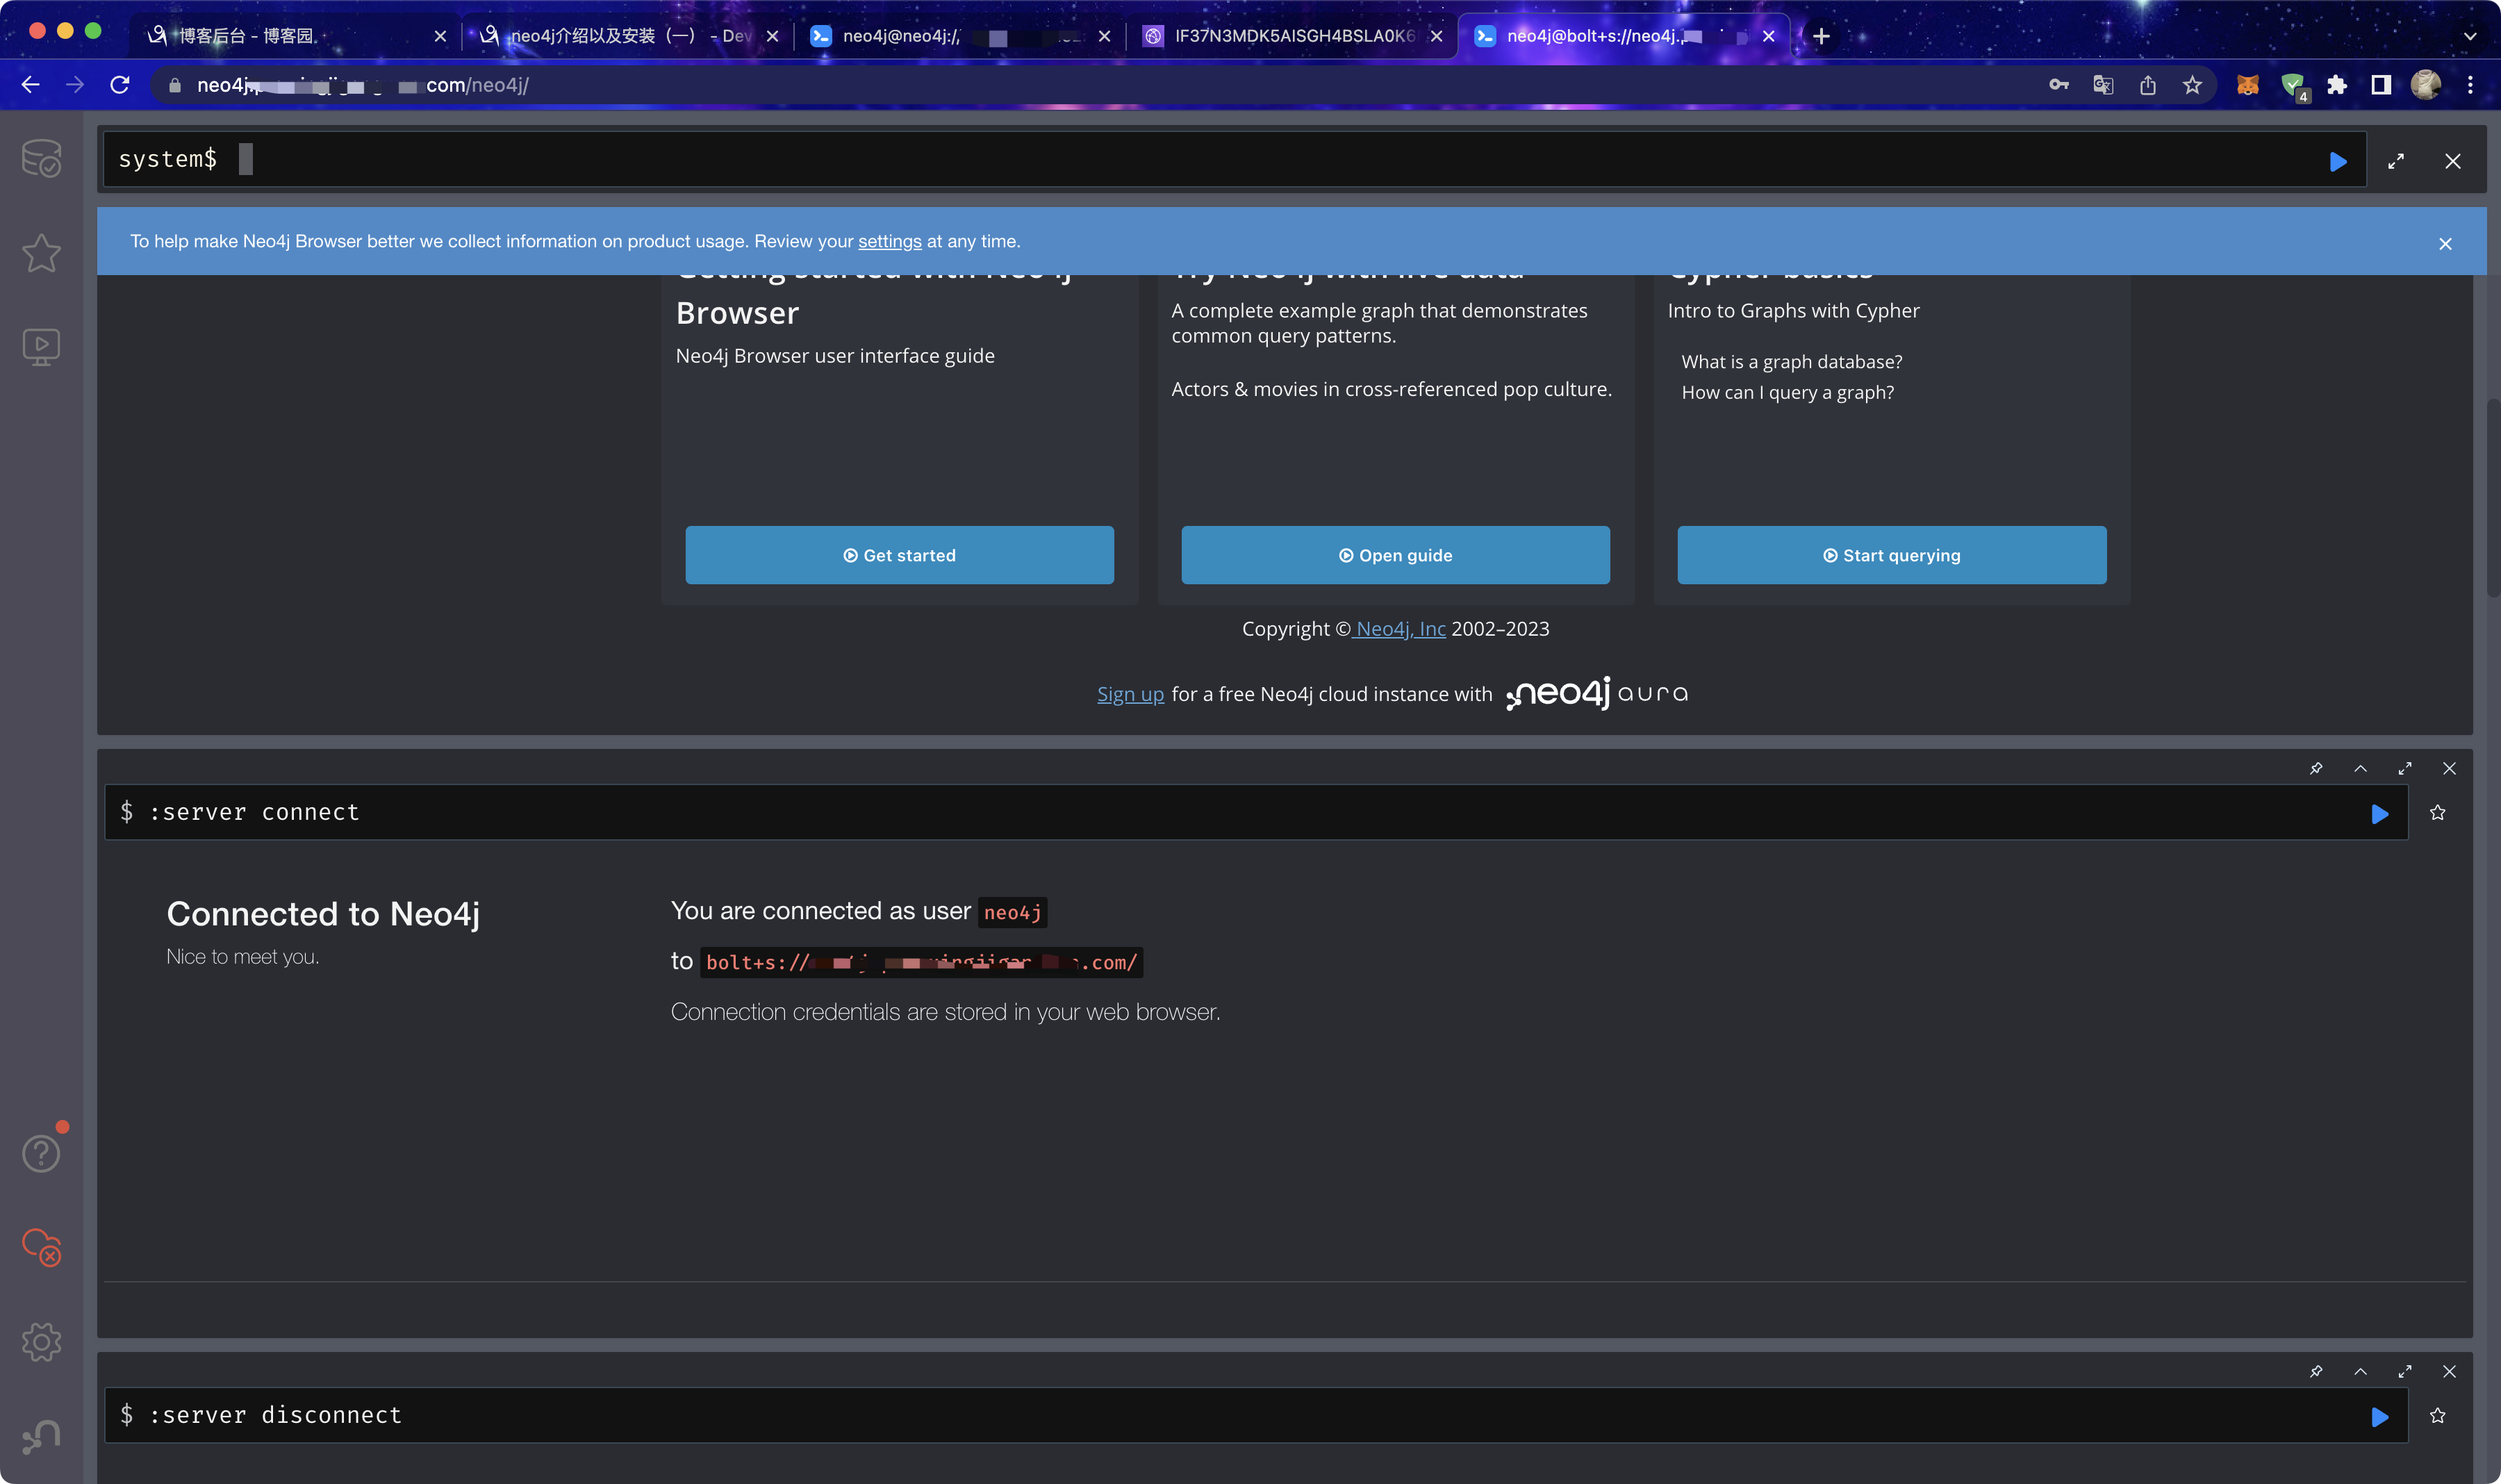The width and height of the screenshot is (2501, 1484).
Task: Open the Project files sidebar icon
Action: (41, 347)
